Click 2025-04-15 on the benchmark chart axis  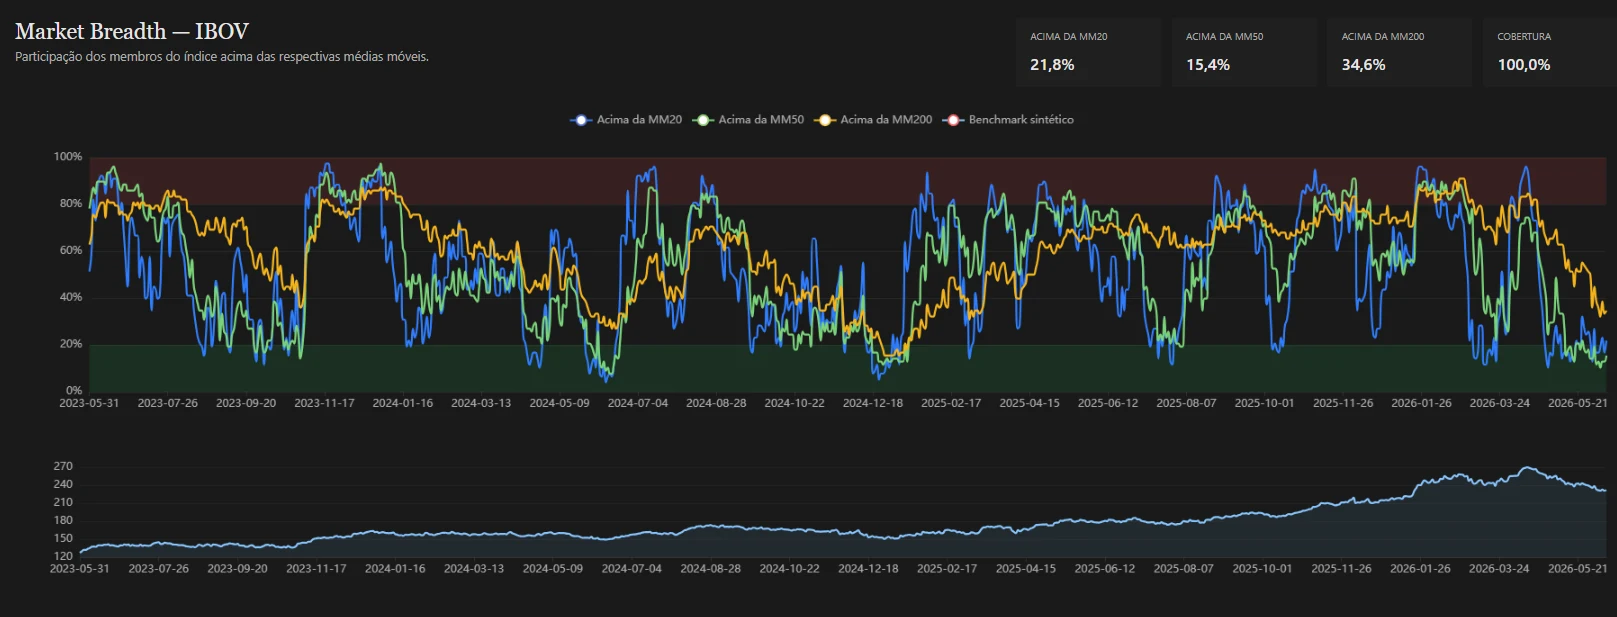[1026, 568]
